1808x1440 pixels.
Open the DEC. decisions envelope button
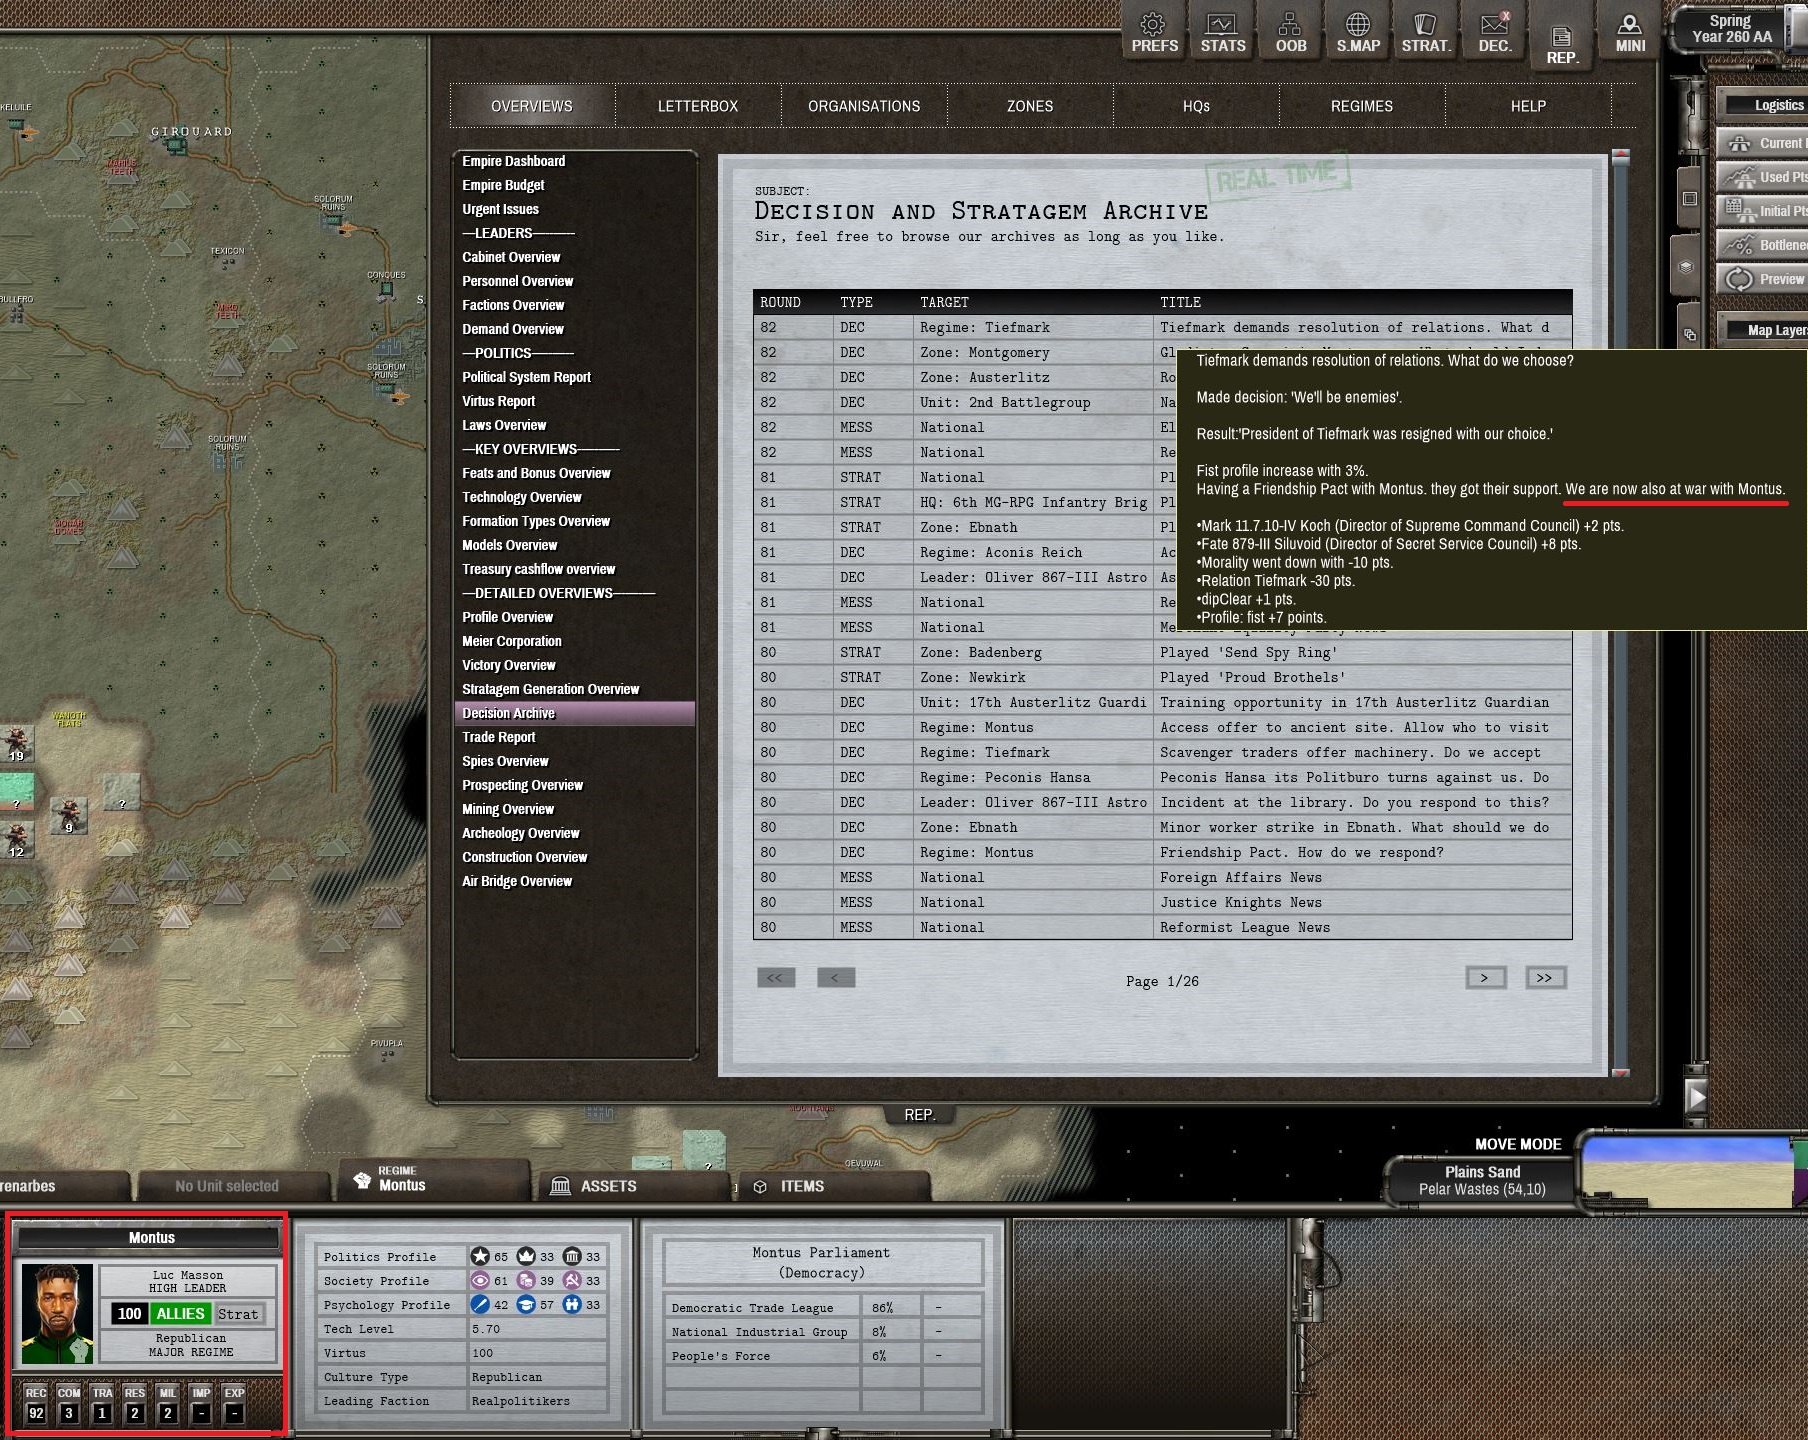point(1494,33)
